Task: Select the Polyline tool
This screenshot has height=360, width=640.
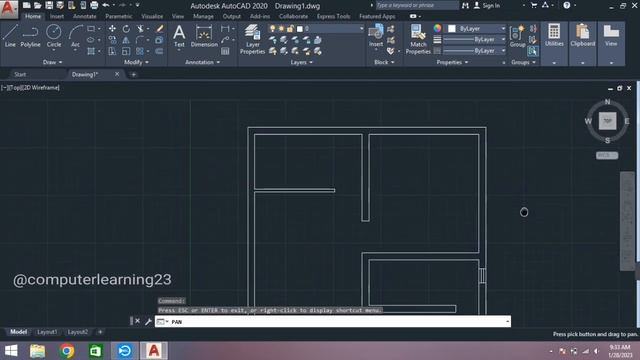Action: point(30,36)
